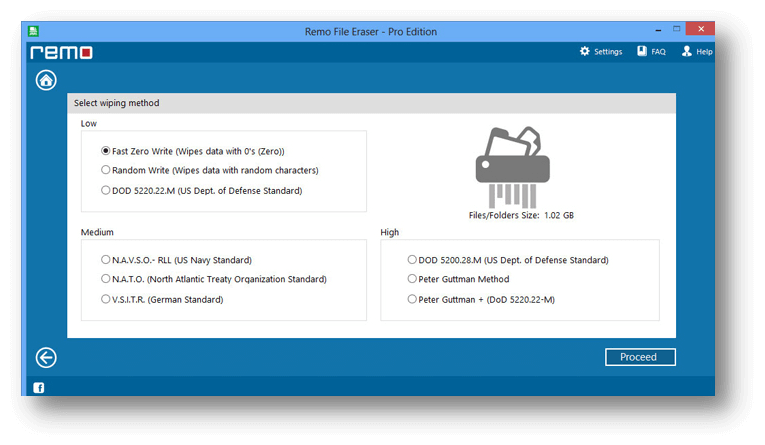
Task: Choose N.A.T.O. standard wiping method
Action: coord(214,279)
